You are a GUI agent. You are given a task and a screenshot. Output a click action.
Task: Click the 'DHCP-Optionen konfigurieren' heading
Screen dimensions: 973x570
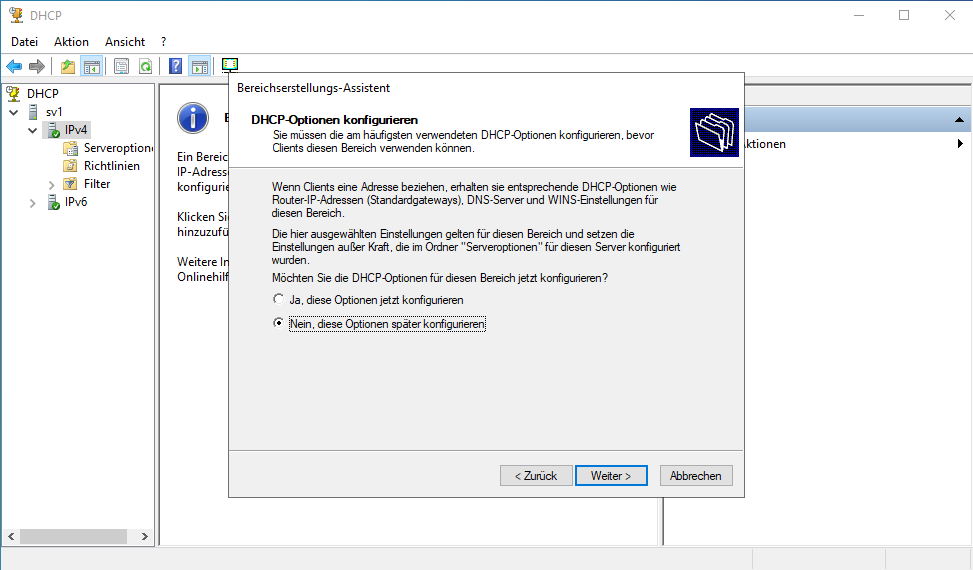point(334,120)
